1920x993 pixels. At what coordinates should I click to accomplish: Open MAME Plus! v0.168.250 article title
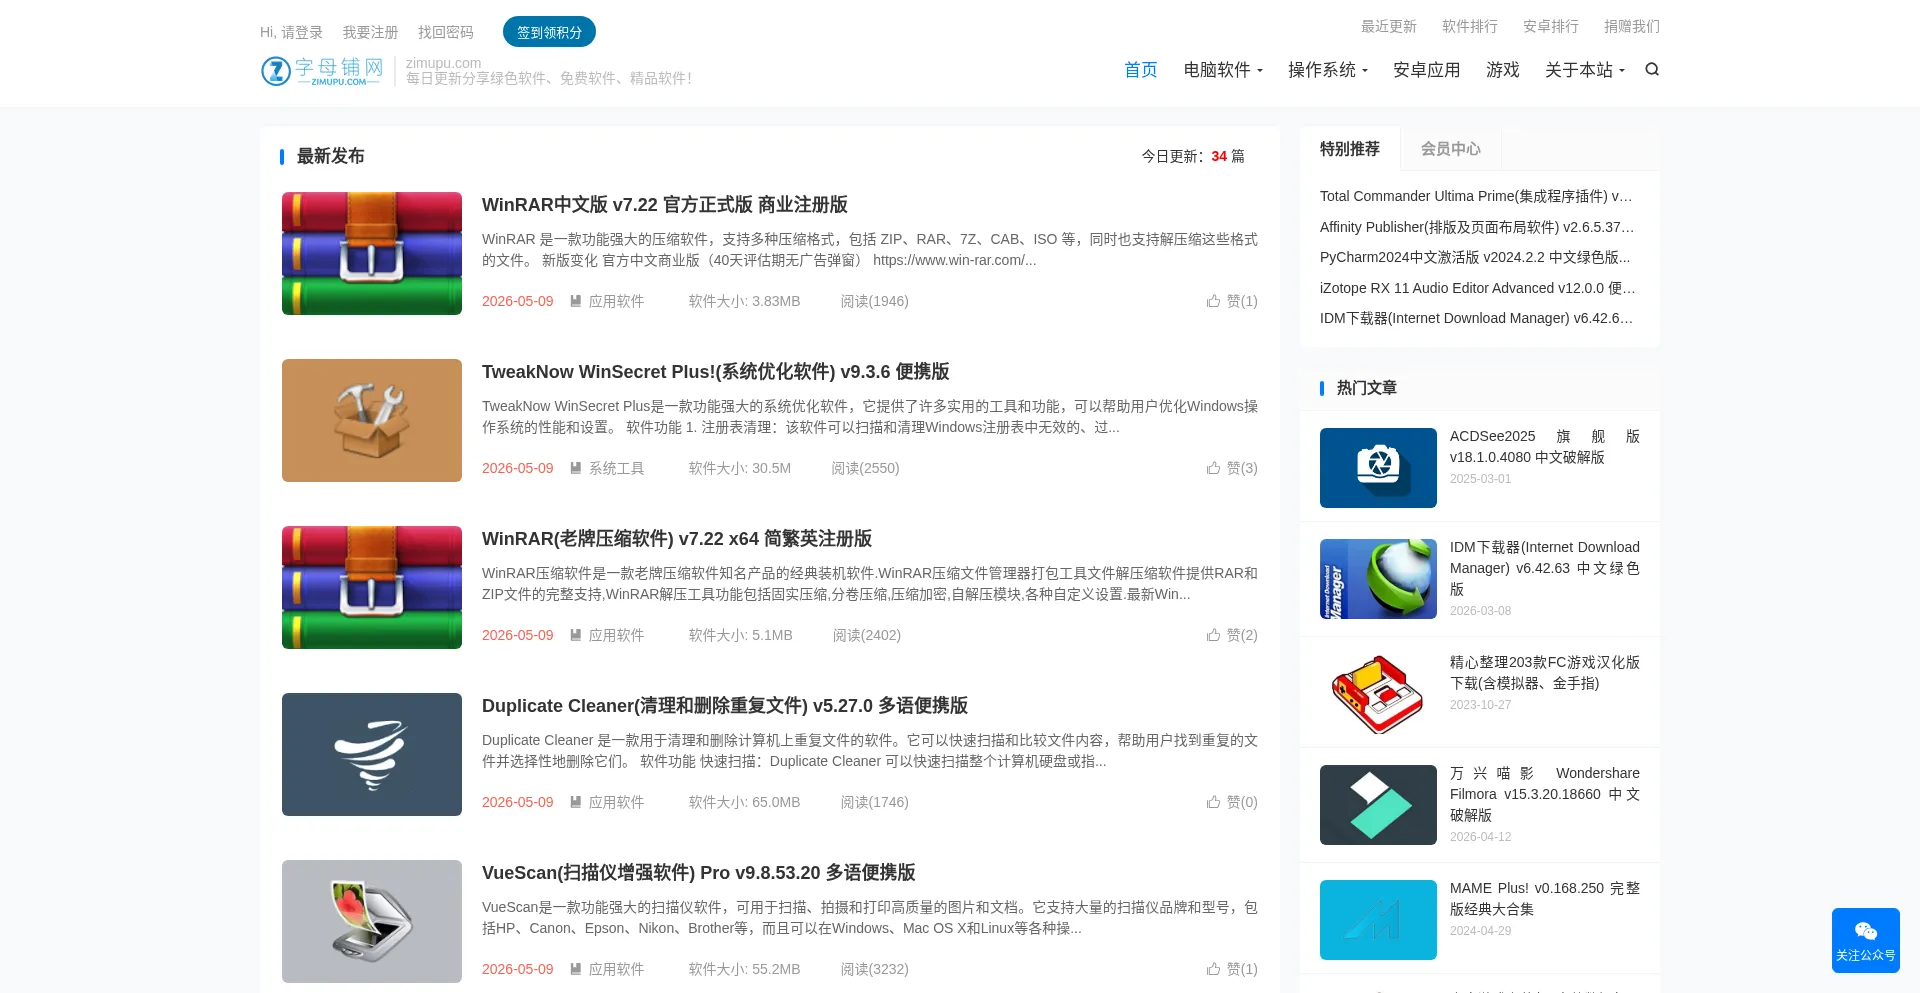[1545, 899]
